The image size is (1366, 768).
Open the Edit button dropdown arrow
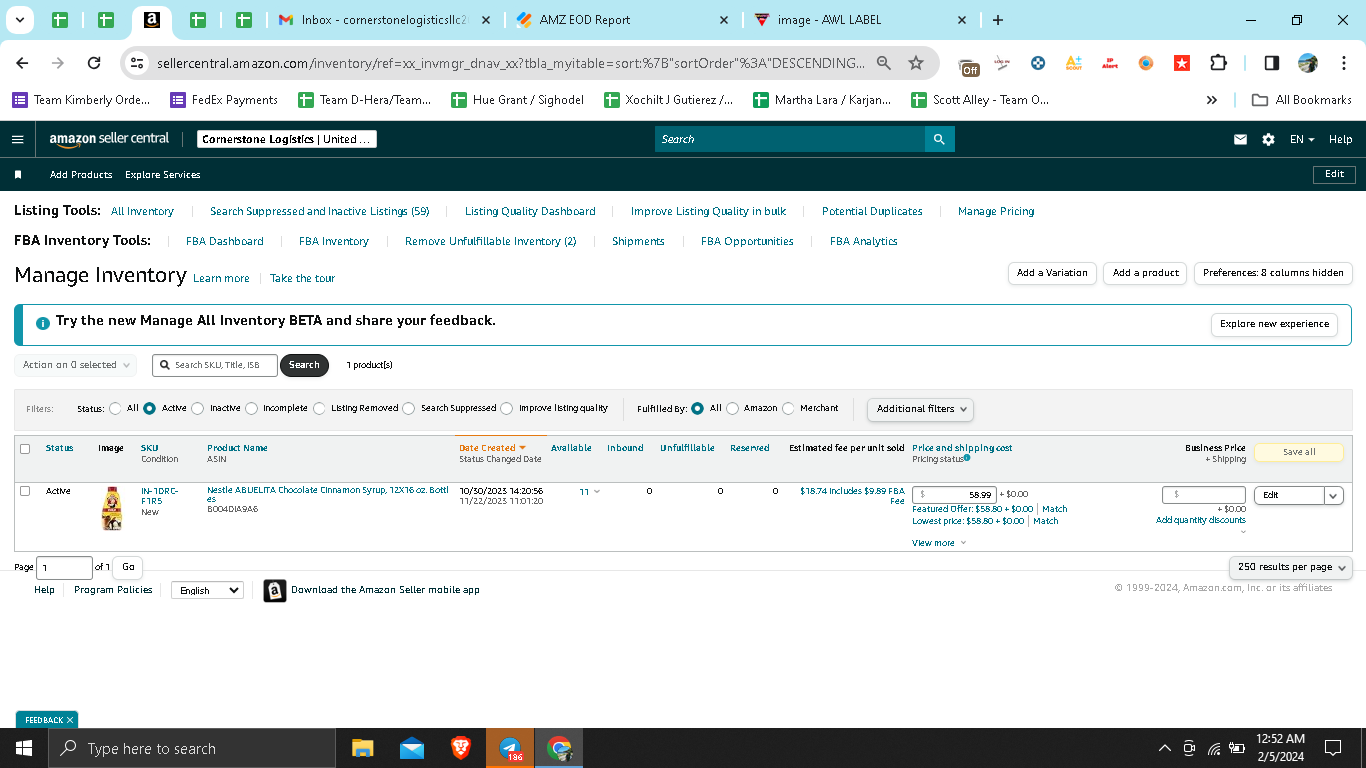[1334, 495]
